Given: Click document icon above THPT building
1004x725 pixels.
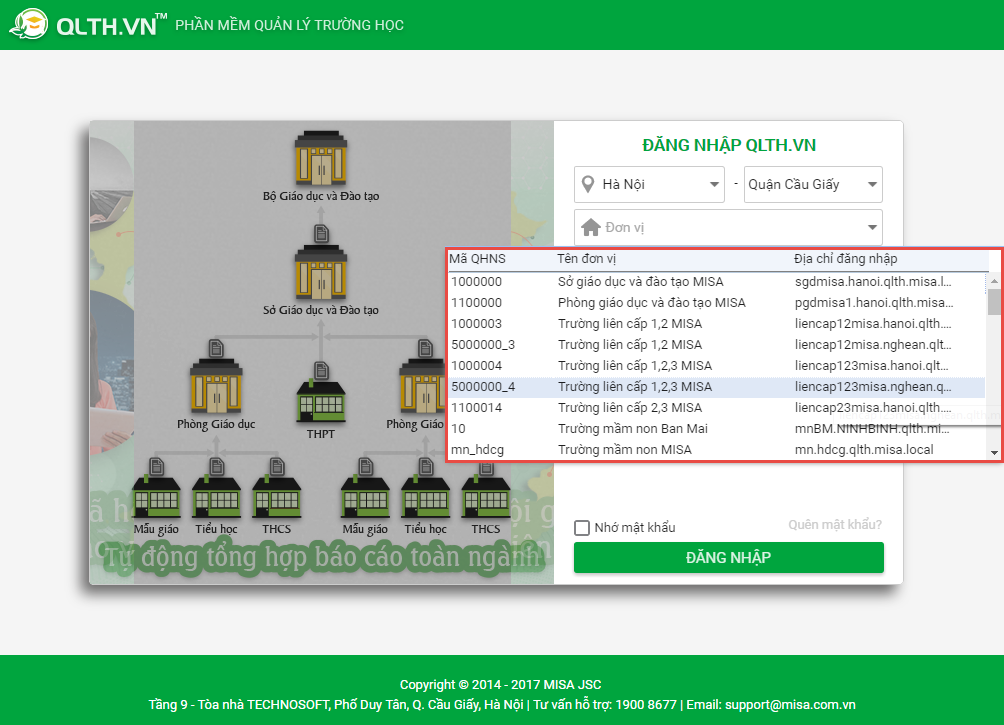Looking at the screenshot, I should (321, 370).
